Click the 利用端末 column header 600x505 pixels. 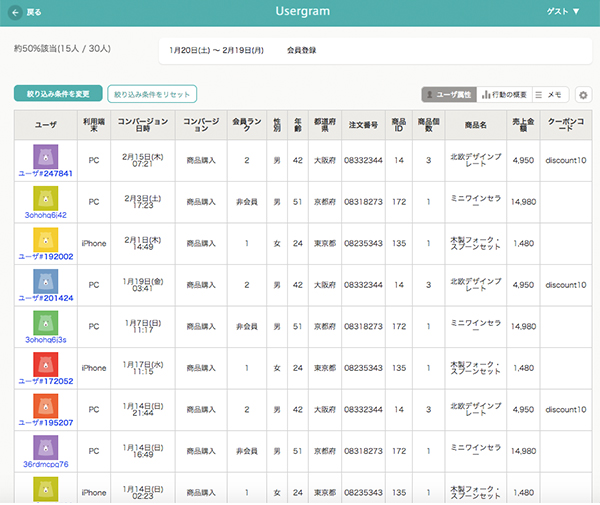94,125
